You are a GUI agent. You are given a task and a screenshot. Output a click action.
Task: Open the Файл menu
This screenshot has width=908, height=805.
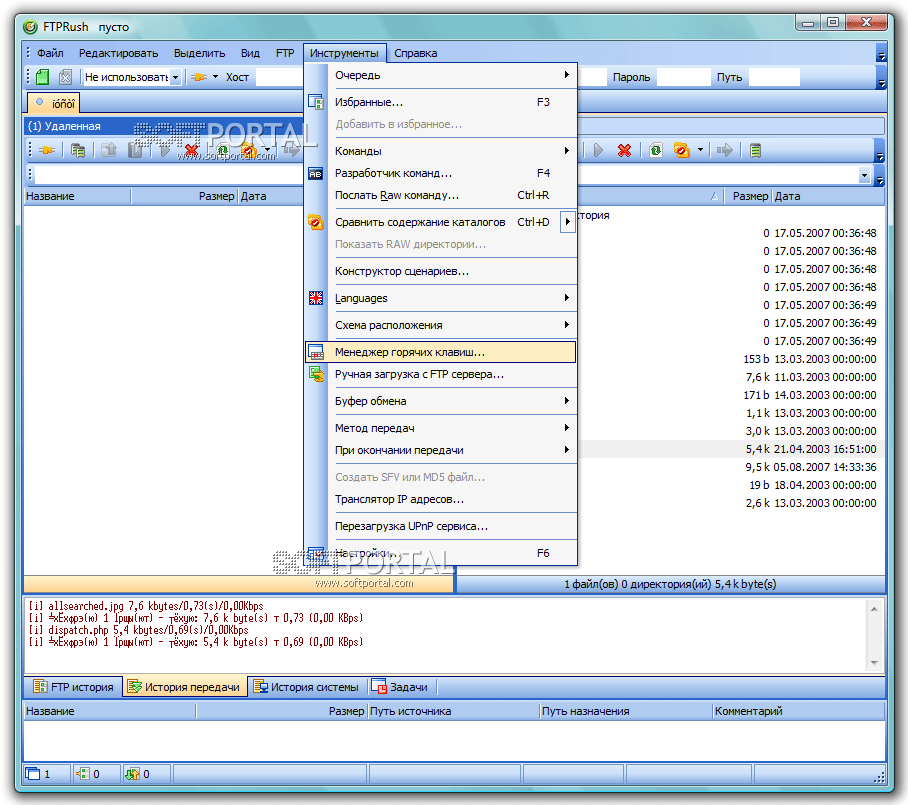(x=50, y=53)
